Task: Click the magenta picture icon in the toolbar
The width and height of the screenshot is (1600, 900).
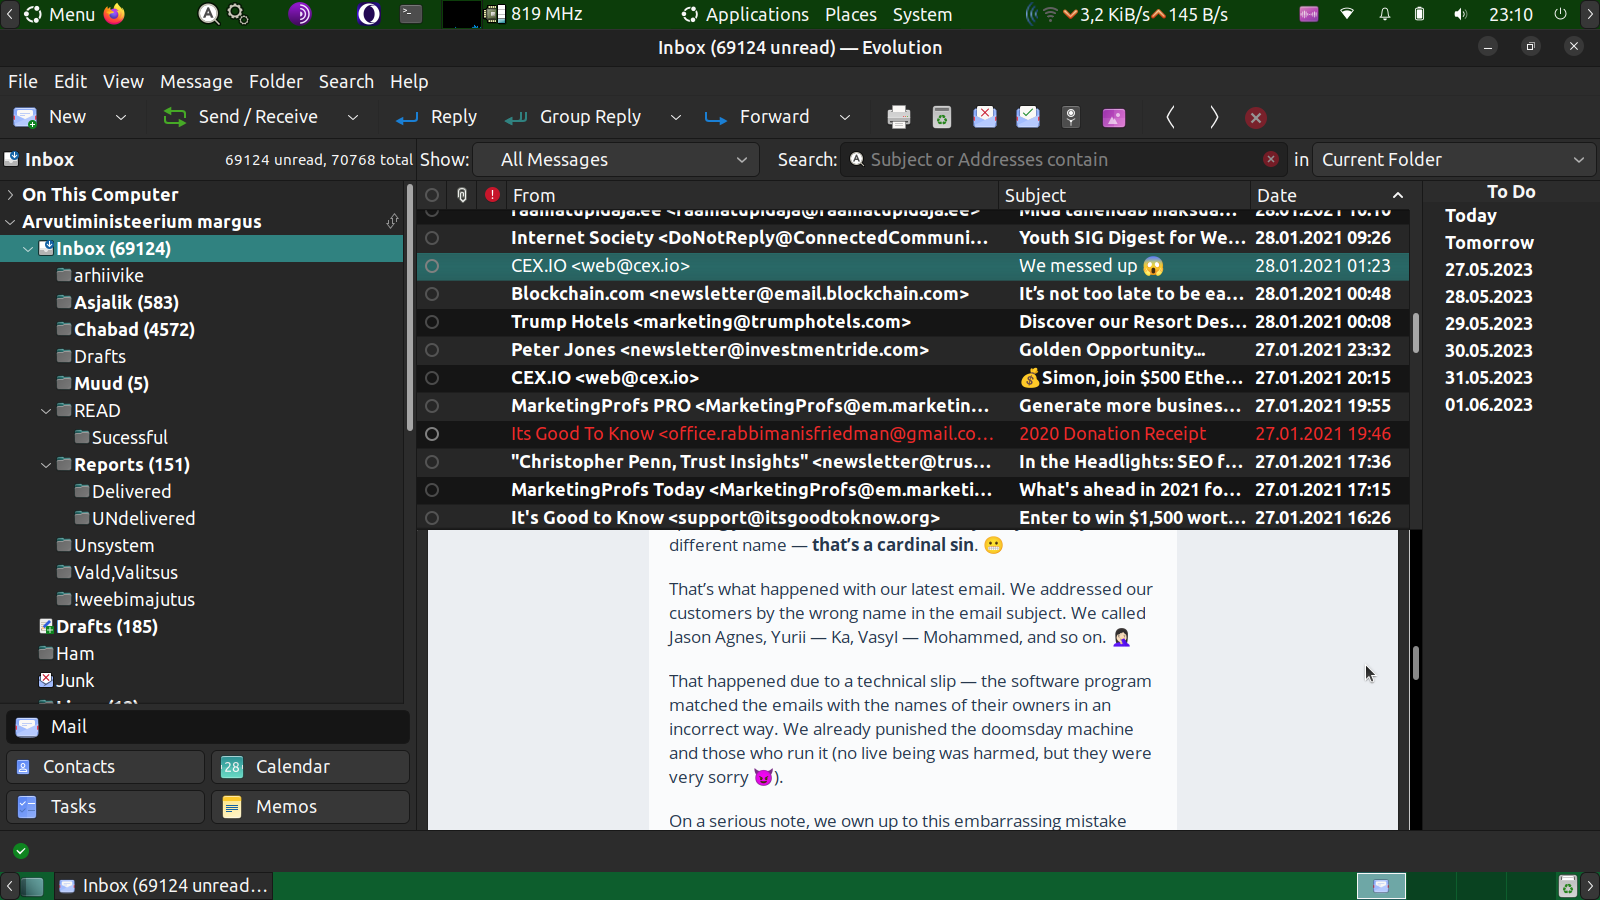Action: (x=1114, y=117)
